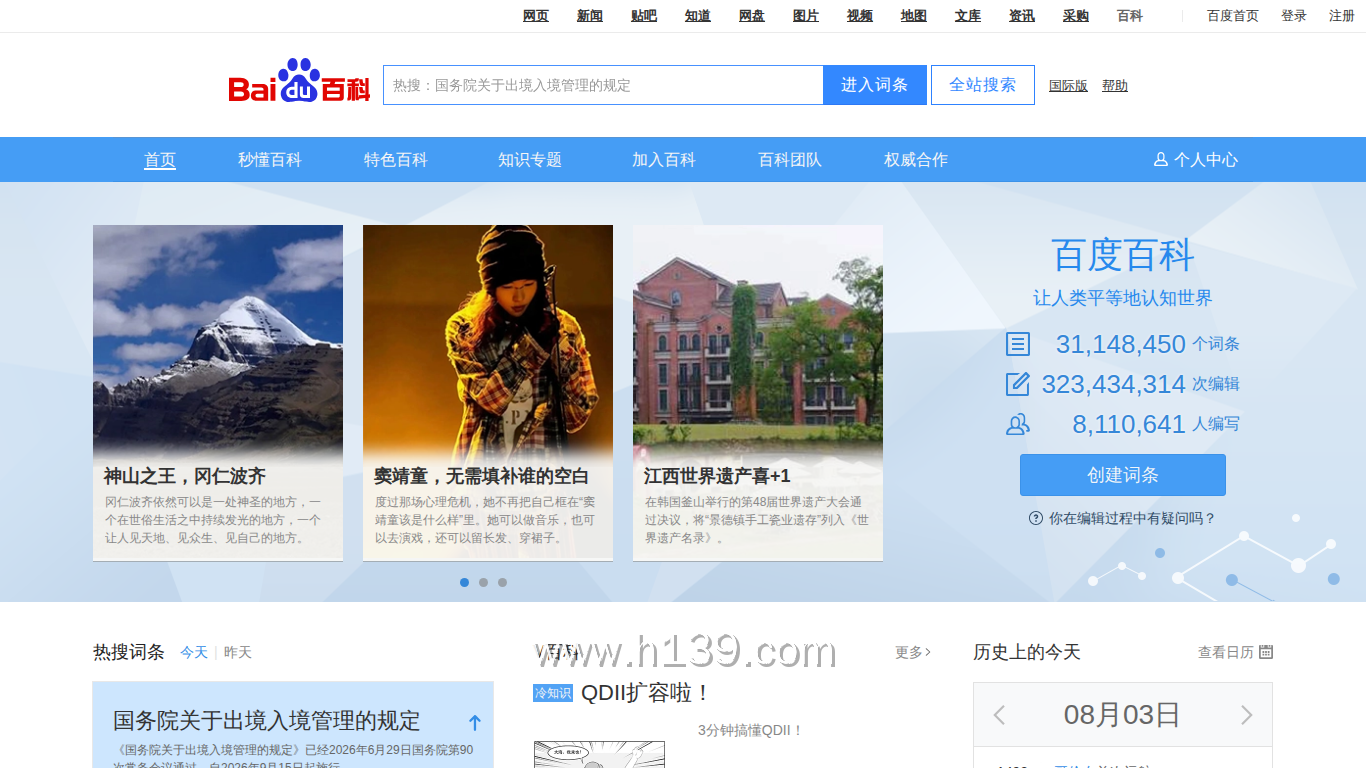Open 贴吧 in top navigation
1366x768 pixels.
click(x=644, y=16)
